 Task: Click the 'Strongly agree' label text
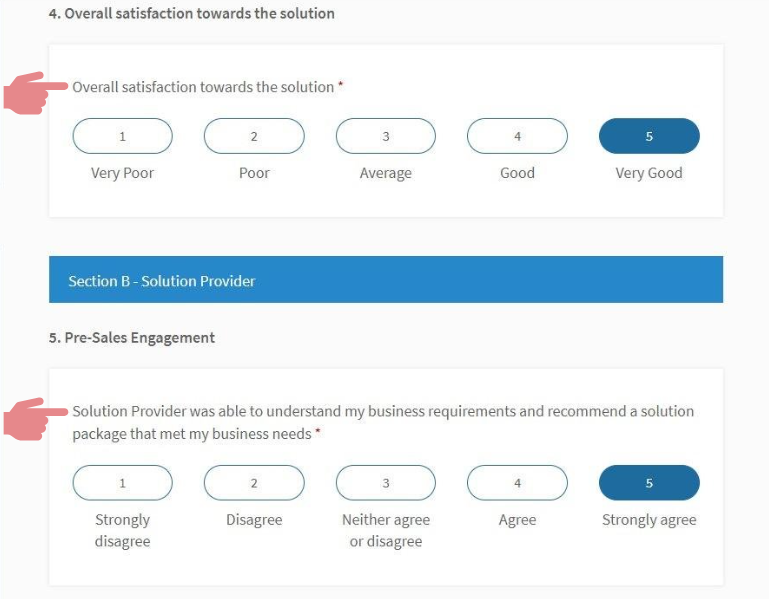(649, 520)
